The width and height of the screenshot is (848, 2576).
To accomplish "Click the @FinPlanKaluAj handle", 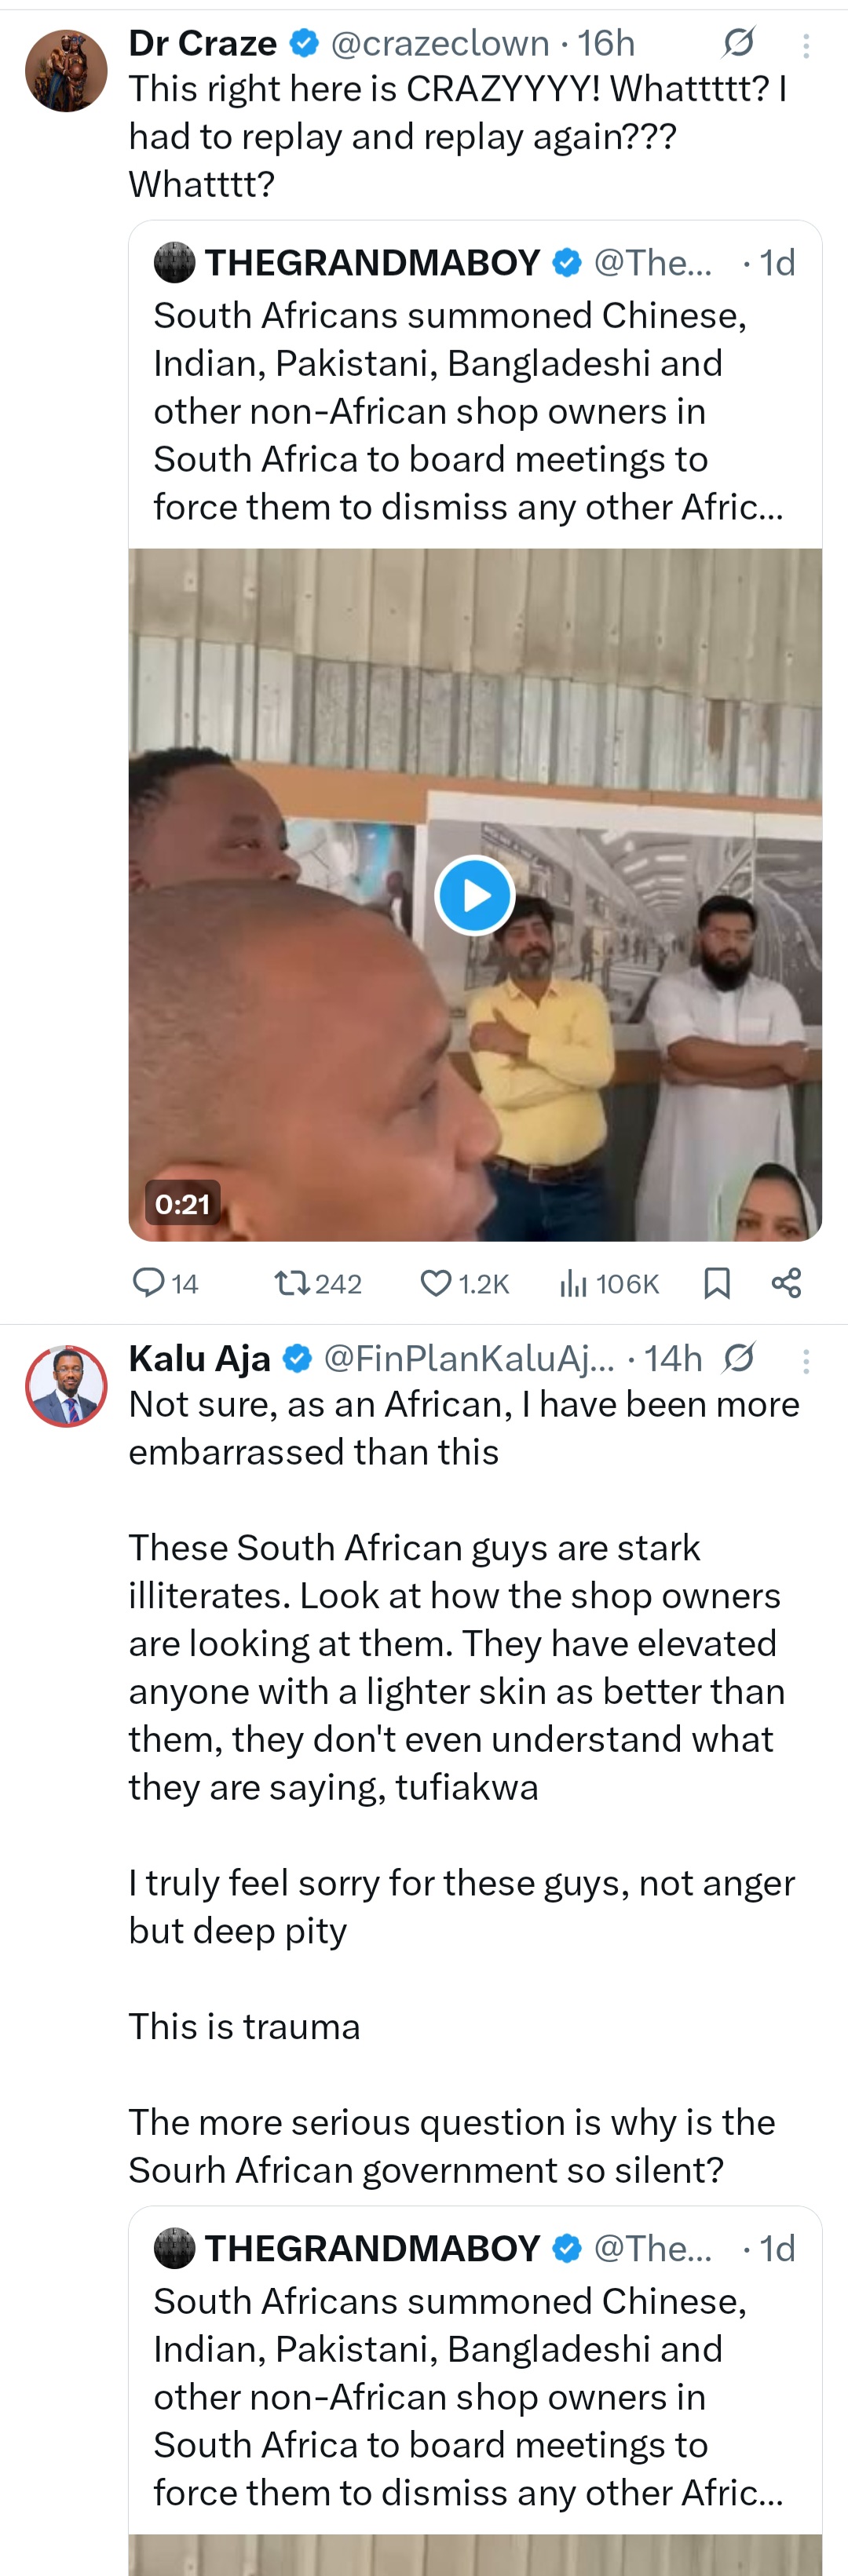I will [x=470, y=1358].
